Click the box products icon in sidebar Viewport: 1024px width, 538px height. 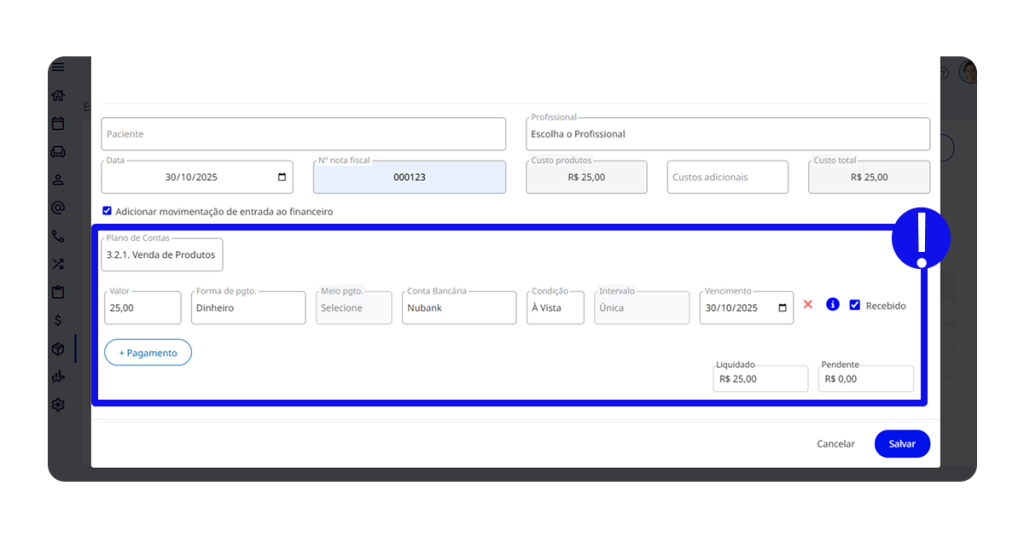(x=58, y=349)
